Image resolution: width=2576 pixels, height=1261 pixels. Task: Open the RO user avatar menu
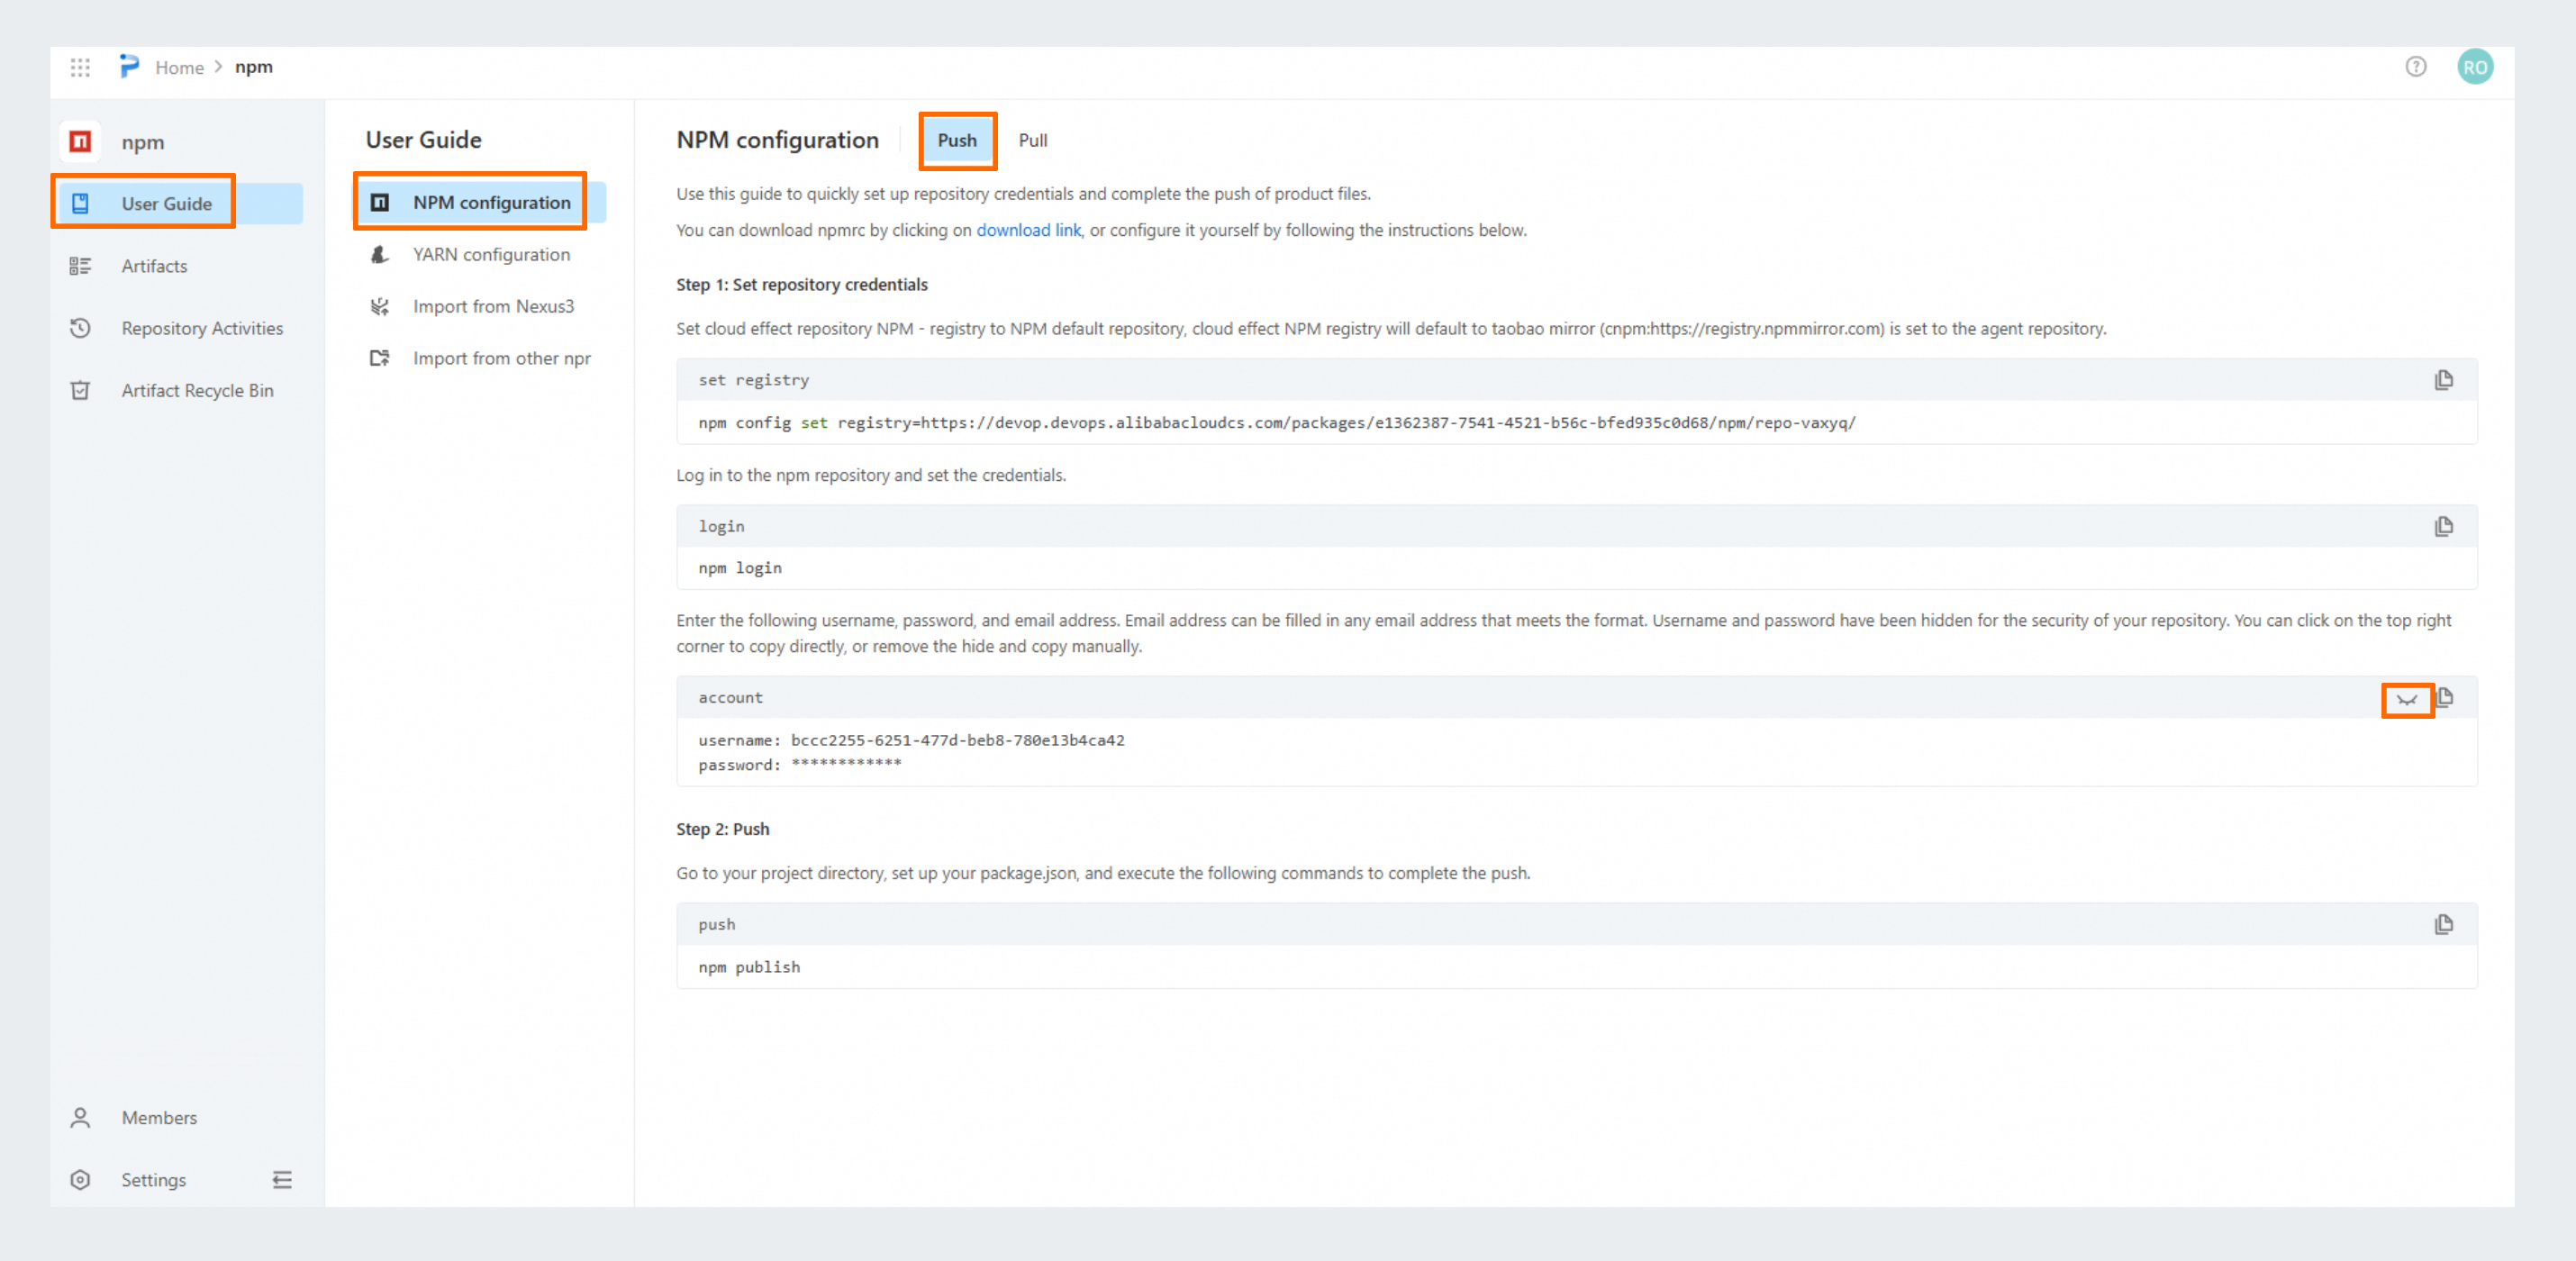[2474, 67]
